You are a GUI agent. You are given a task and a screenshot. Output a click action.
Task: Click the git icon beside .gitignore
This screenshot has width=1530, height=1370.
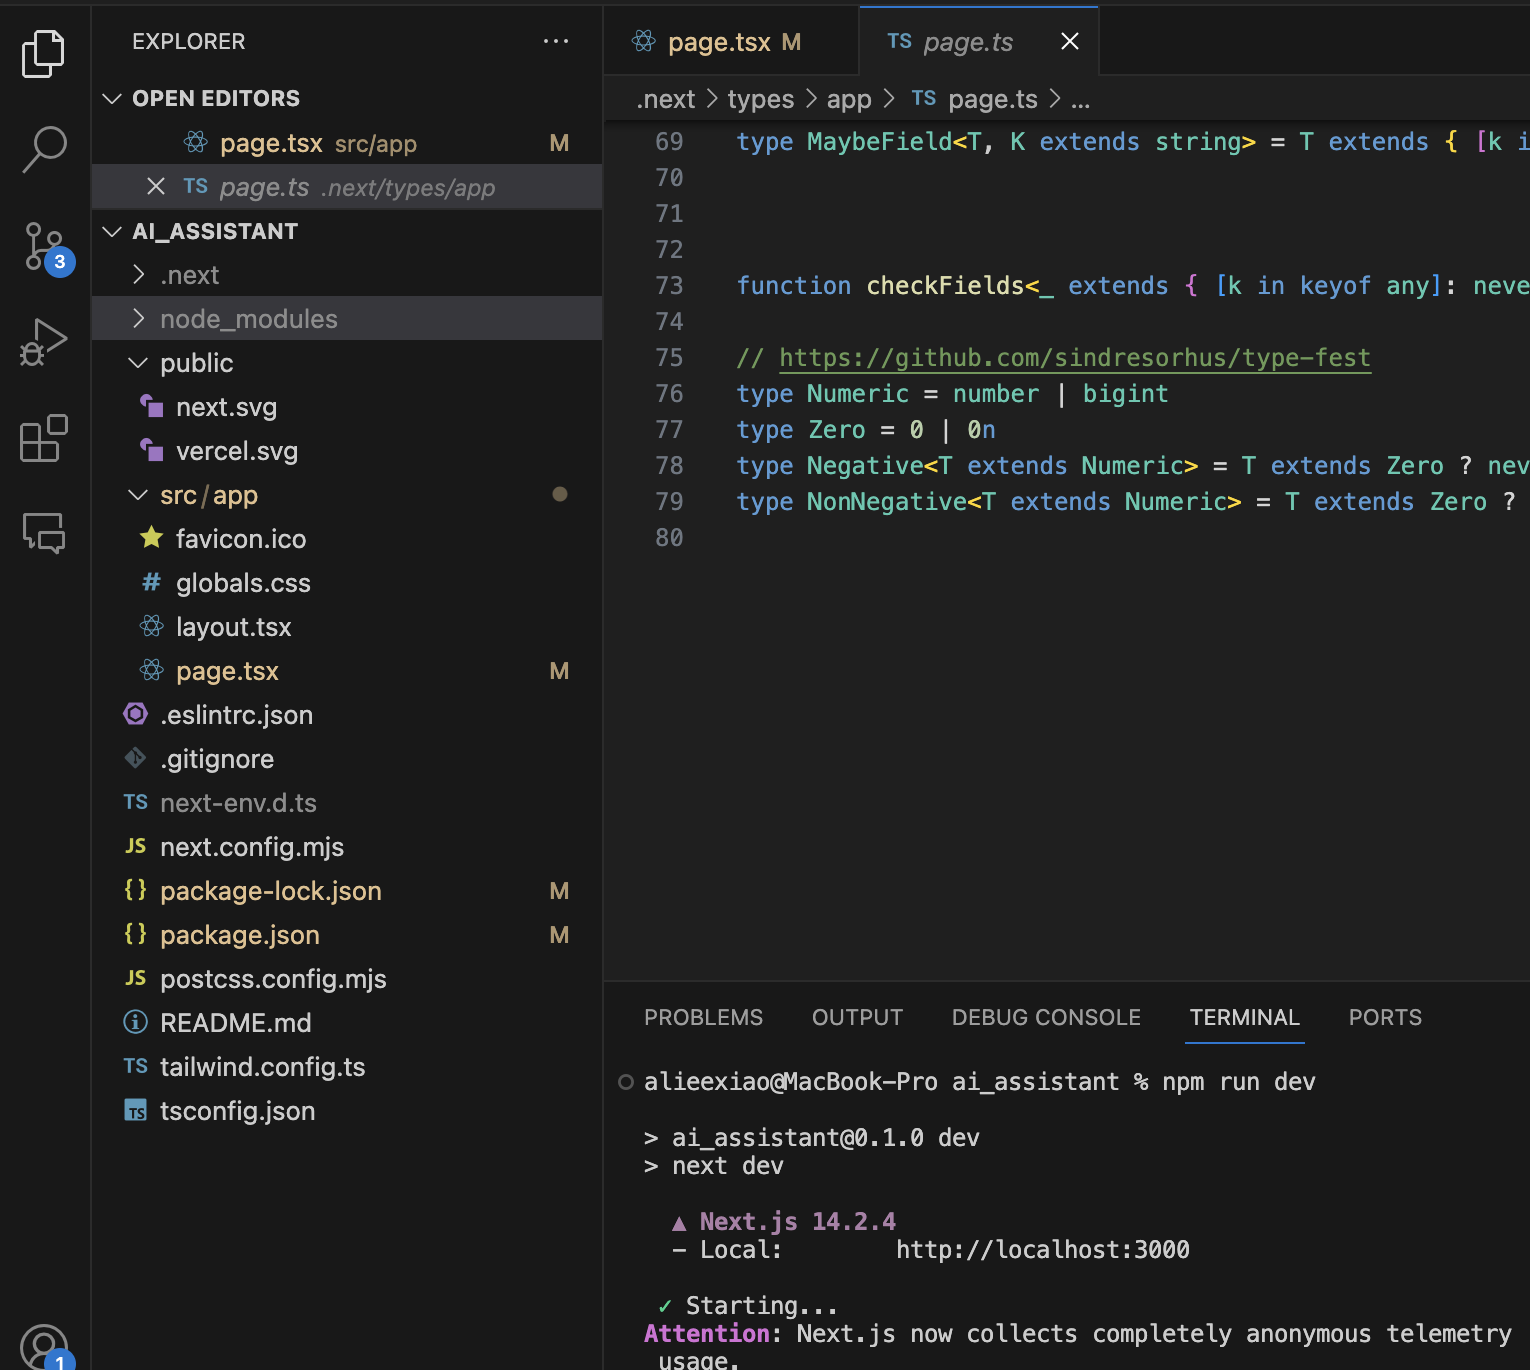tap(135, 758)
